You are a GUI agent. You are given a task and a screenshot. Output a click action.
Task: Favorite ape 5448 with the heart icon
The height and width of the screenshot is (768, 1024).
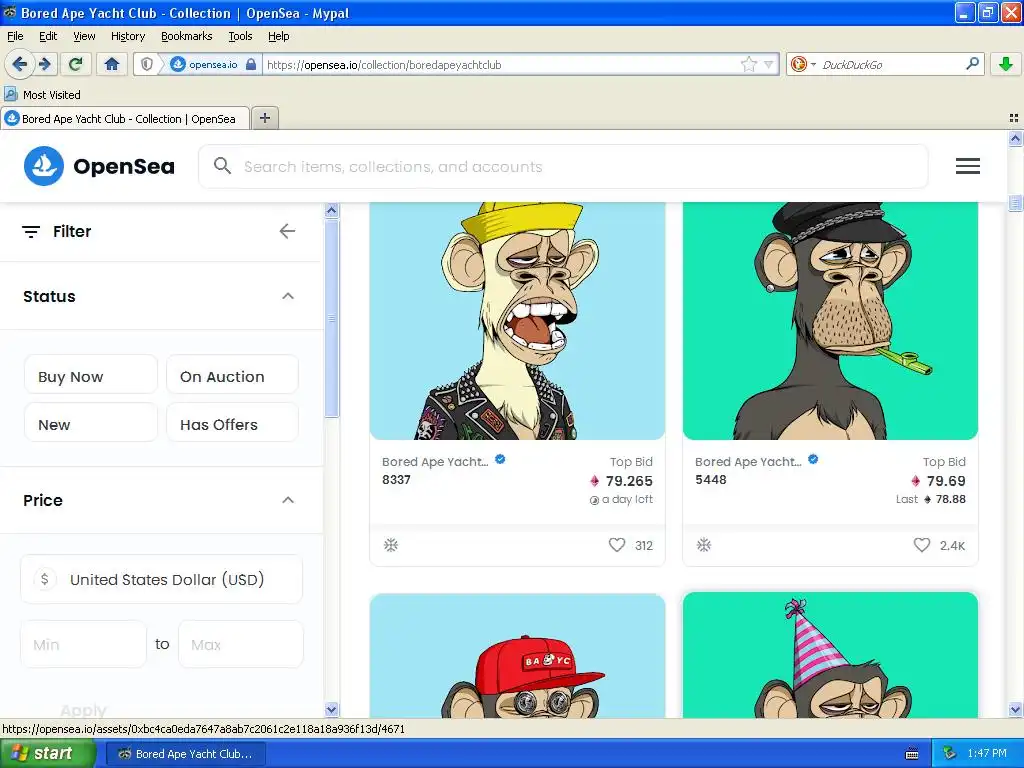coord(921,545)
